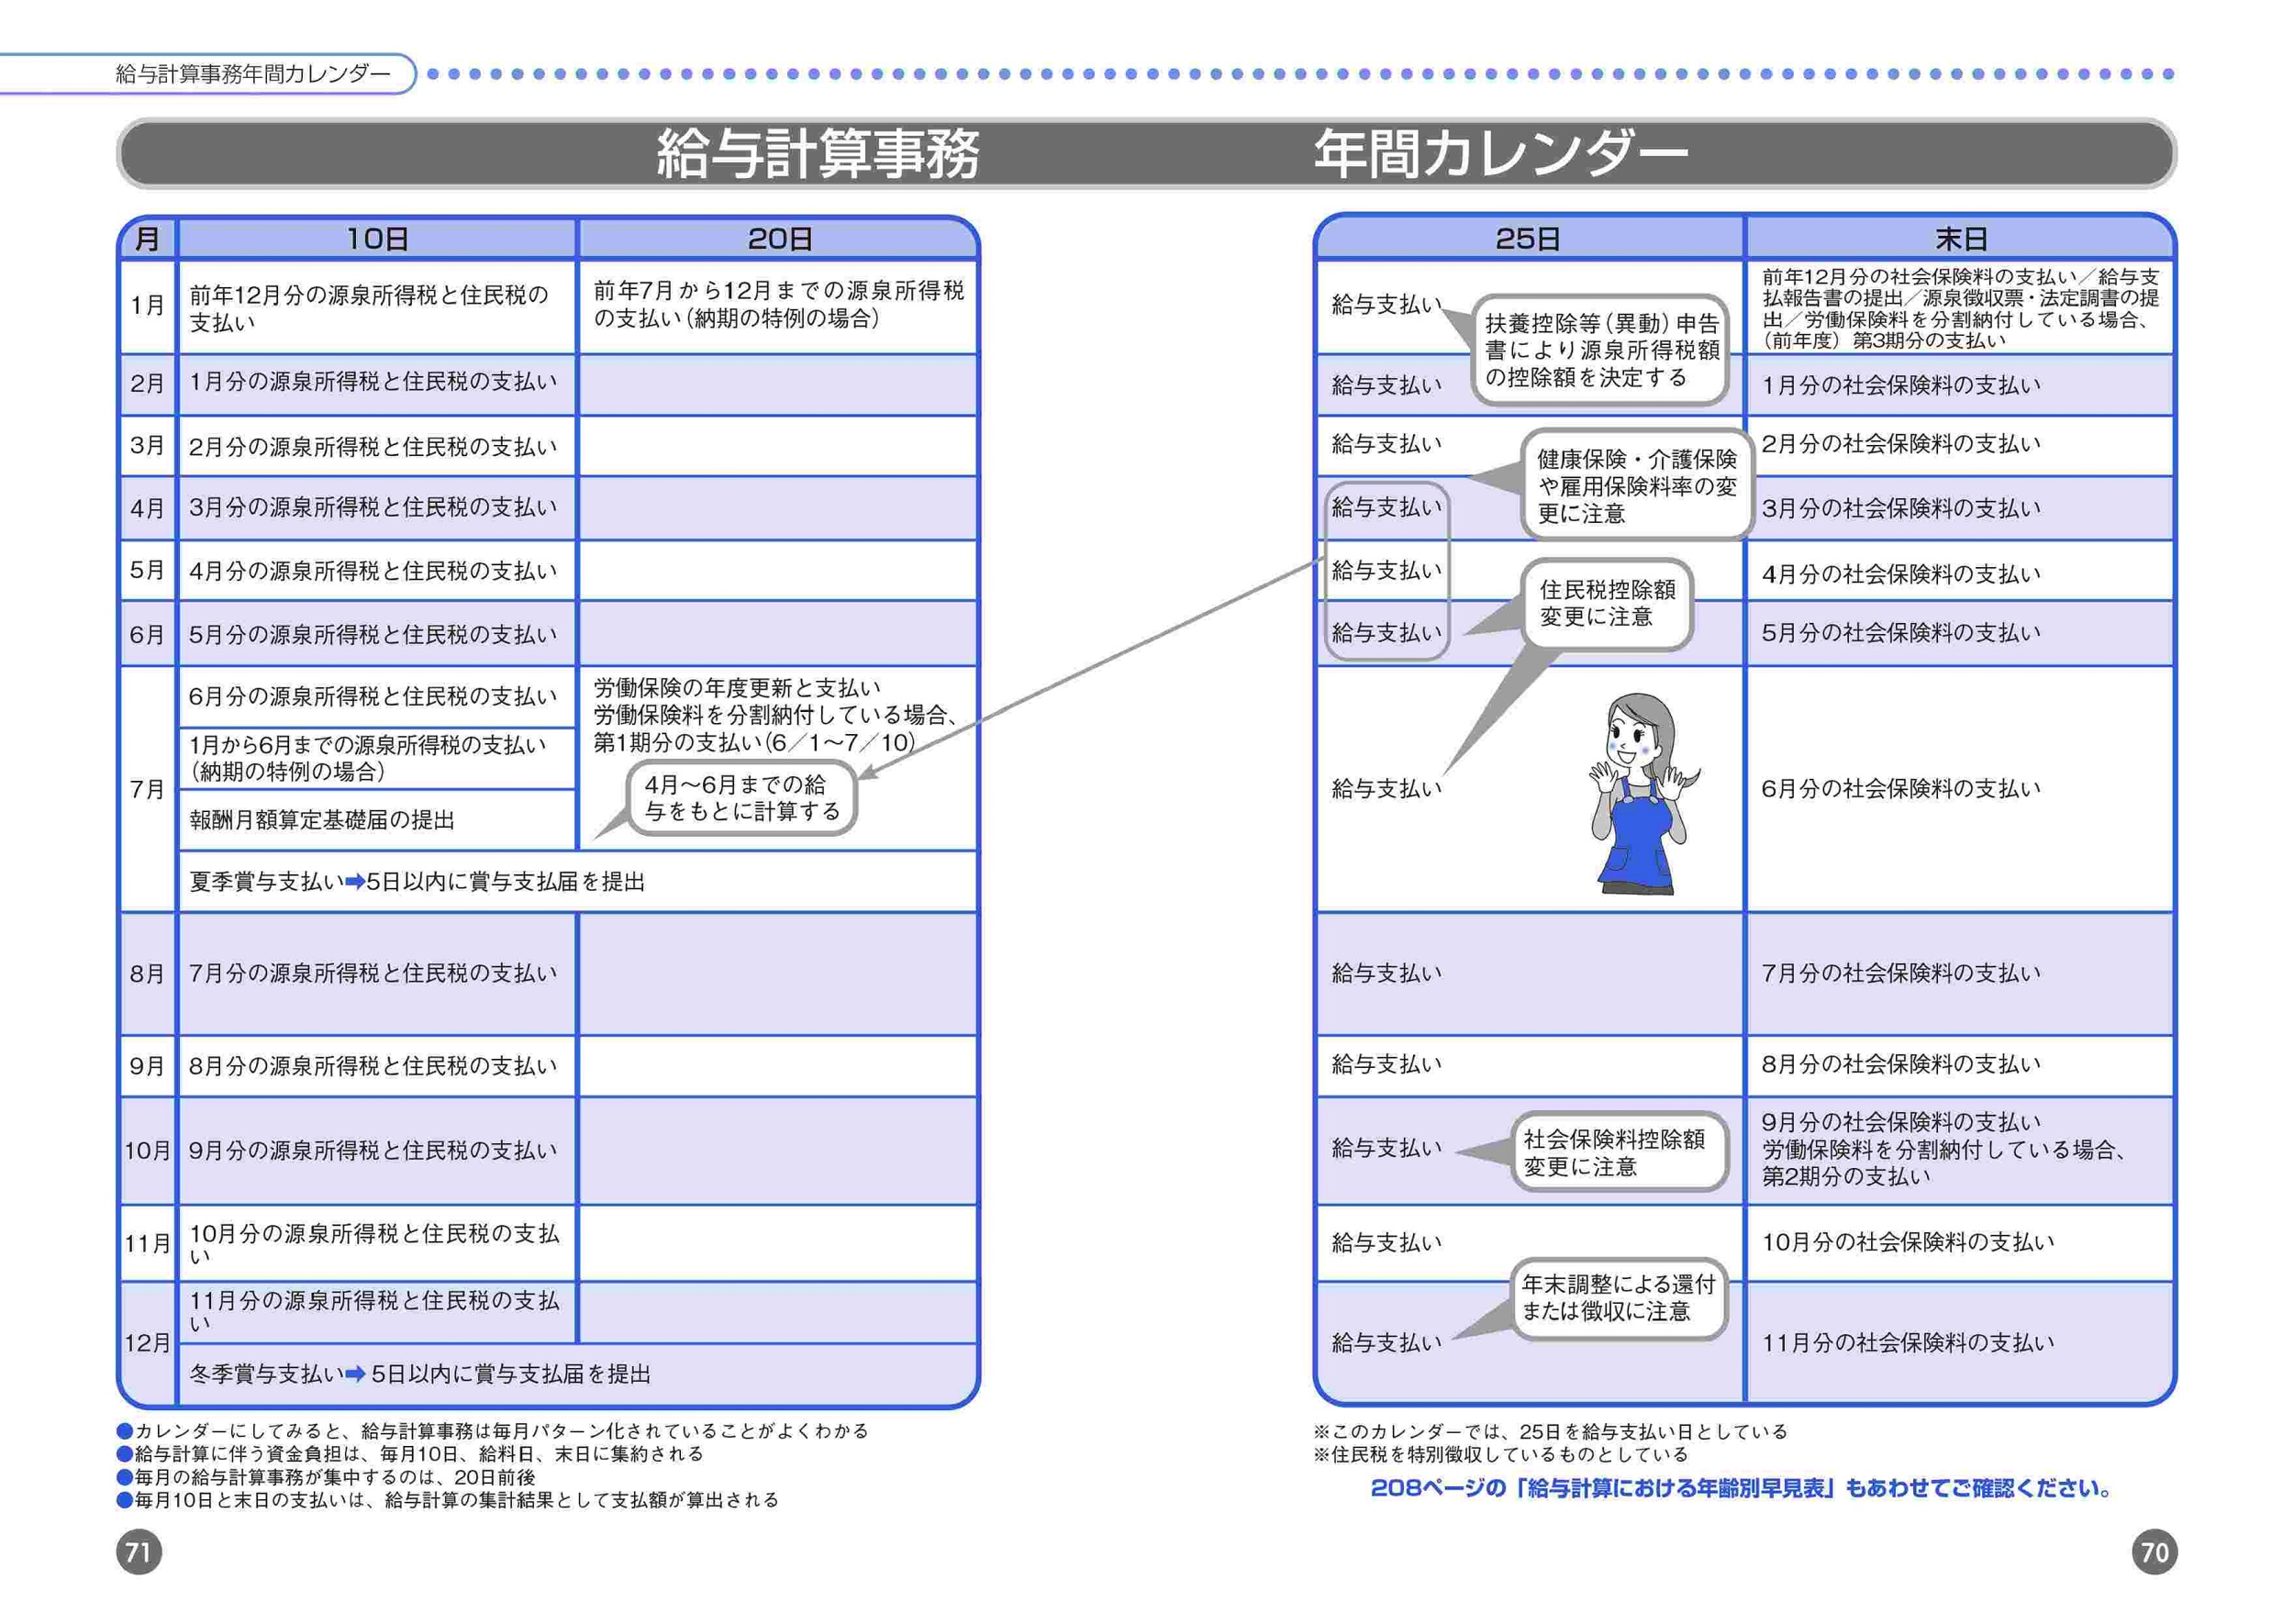
Task: Click the page number 71 badge
Action: [139, 1552]
